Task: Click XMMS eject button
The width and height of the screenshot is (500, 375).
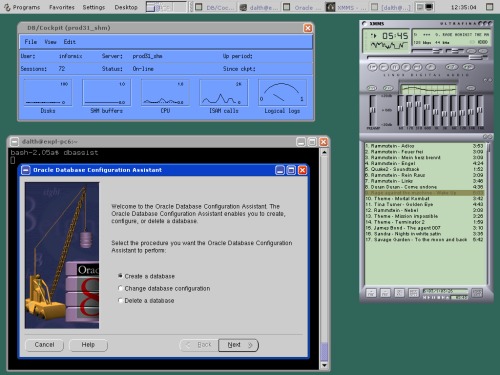Action: (x=430, y=67)
